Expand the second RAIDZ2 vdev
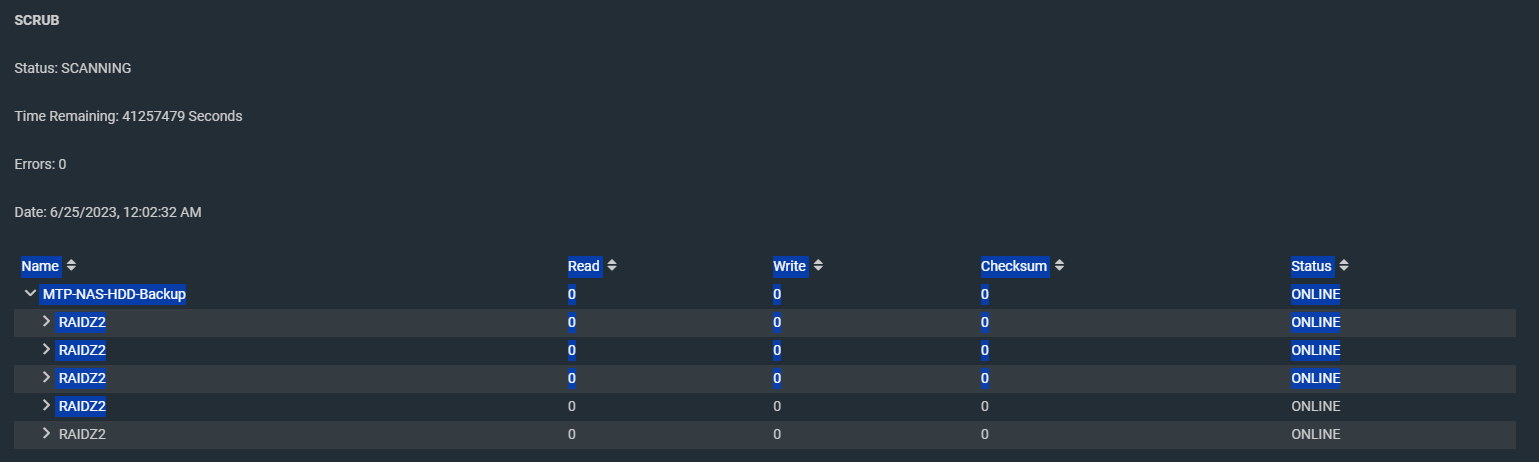This screenshot has height=462, width=1539. 46,350
